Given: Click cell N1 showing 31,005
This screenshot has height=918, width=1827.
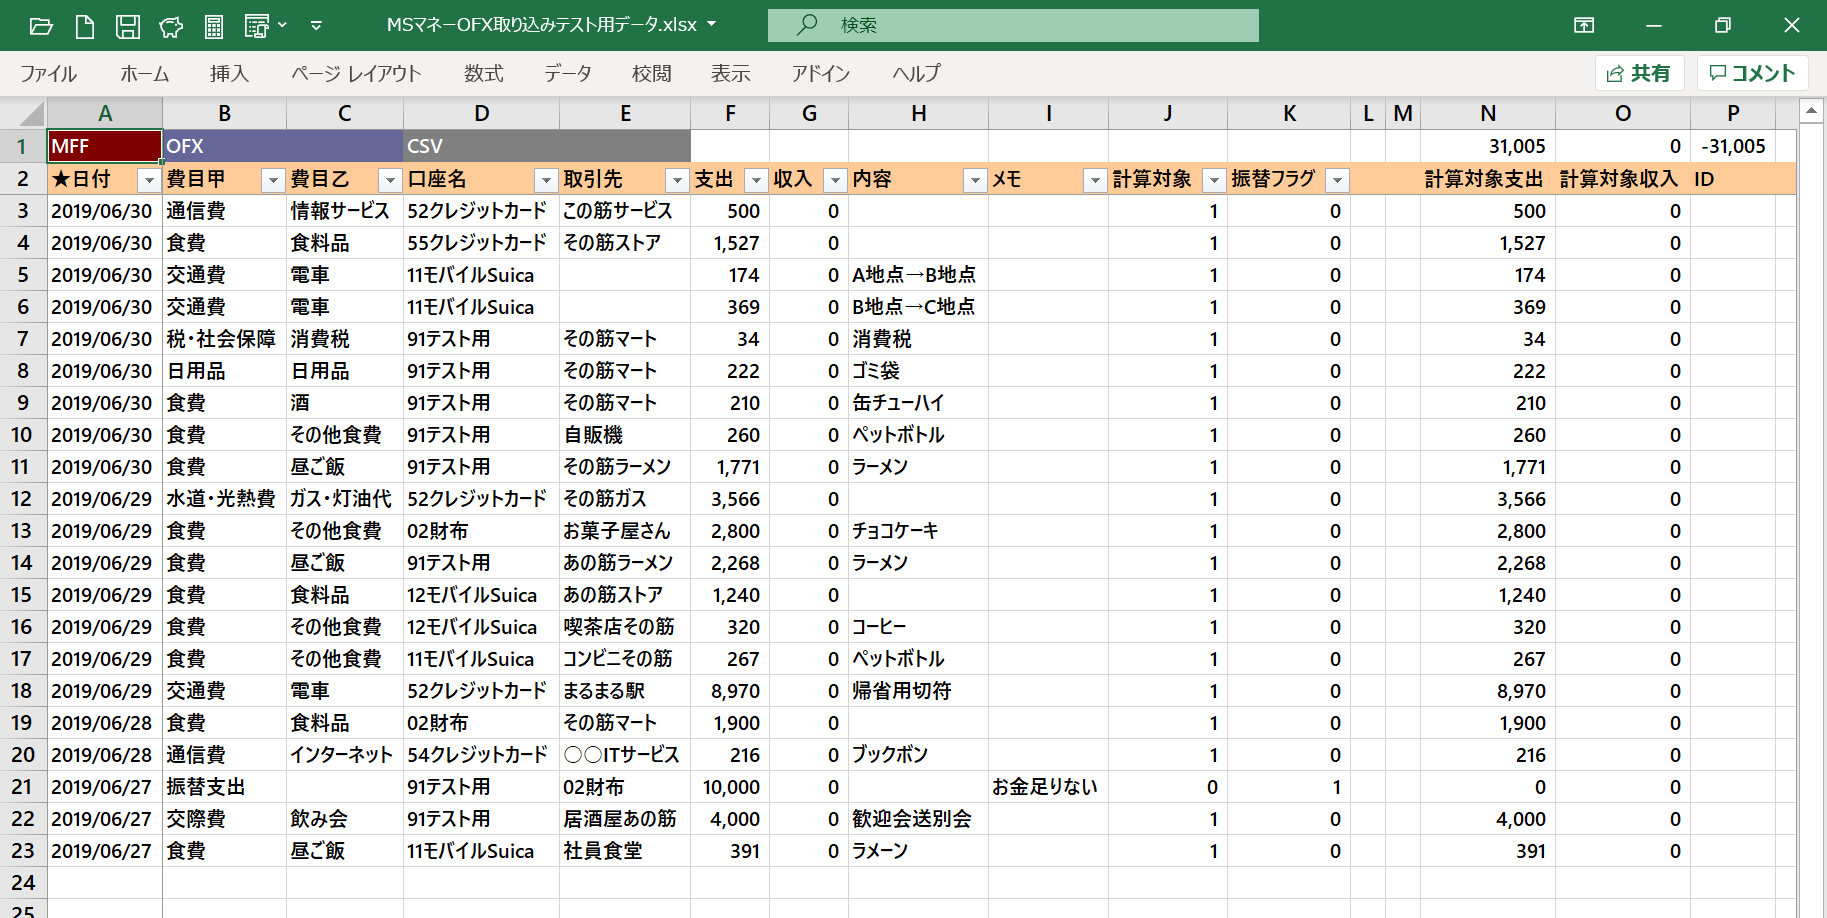Looking at the screenshot, I should pyautogui.click(x=1488, y=146).
